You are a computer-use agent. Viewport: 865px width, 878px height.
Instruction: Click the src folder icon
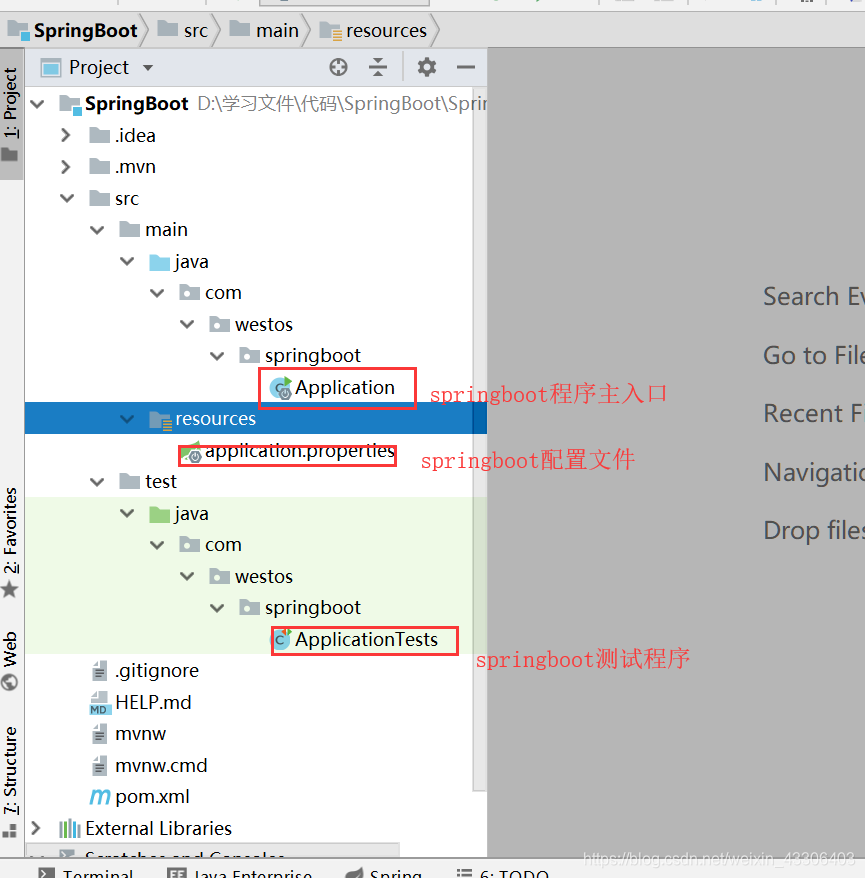[x=100, y=198]
